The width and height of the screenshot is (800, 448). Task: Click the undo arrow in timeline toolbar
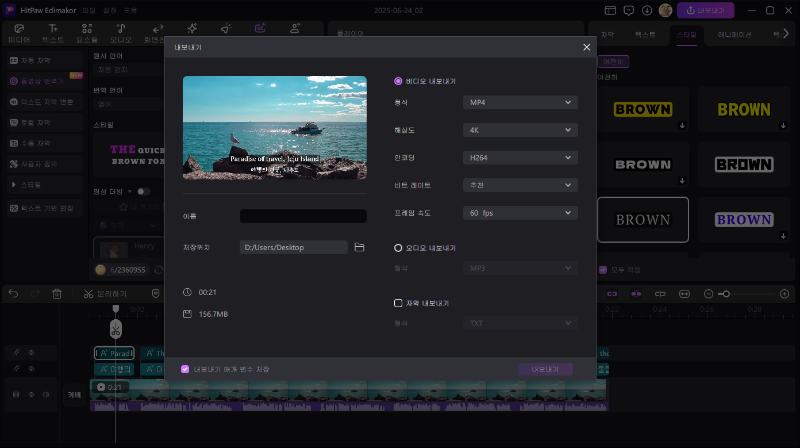(13, 294)
